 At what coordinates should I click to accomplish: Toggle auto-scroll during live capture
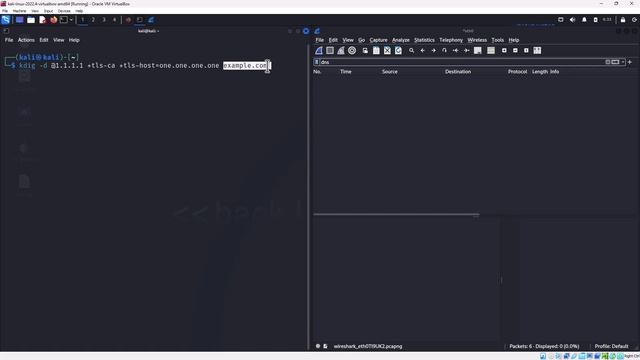point(478,51)
